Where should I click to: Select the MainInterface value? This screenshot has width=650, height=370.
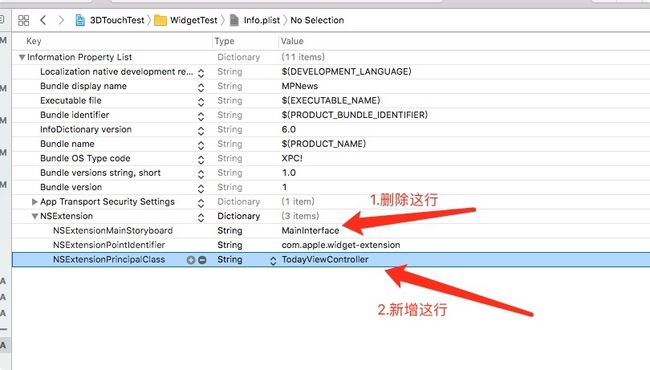pos(310,230)
